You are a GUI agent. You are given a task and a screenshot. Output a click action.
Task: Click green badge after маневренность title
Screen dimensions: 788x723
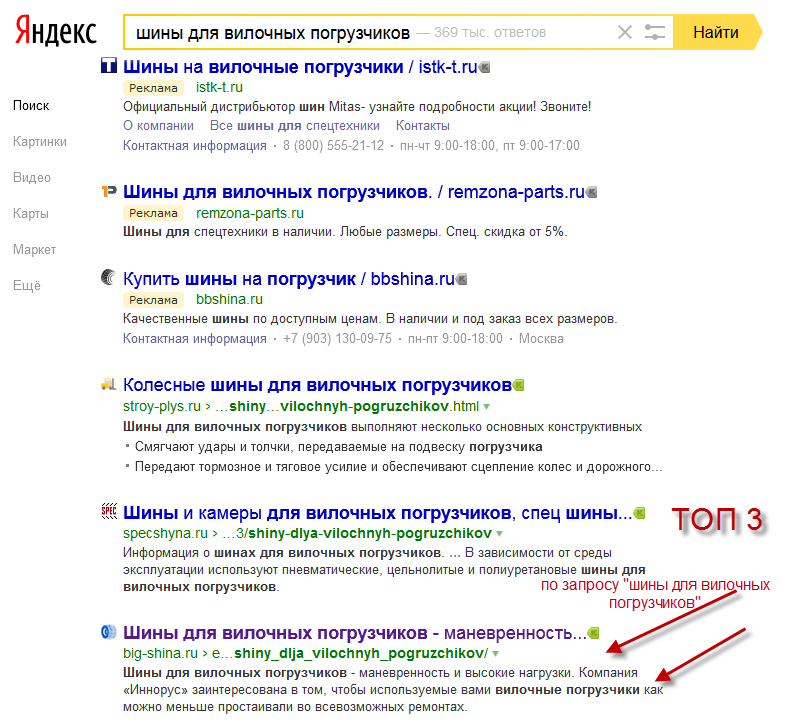point(594,633)
